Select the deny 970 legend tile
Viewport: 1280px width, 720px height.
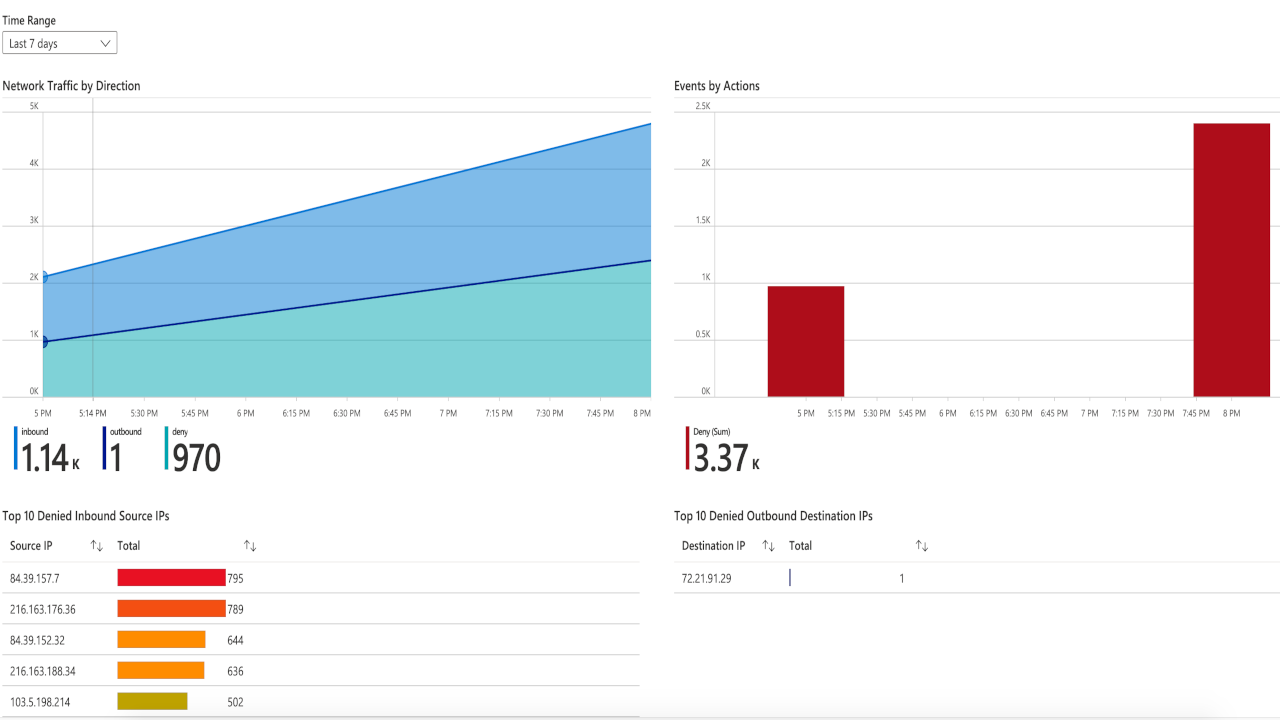click(x=194, y=450)
